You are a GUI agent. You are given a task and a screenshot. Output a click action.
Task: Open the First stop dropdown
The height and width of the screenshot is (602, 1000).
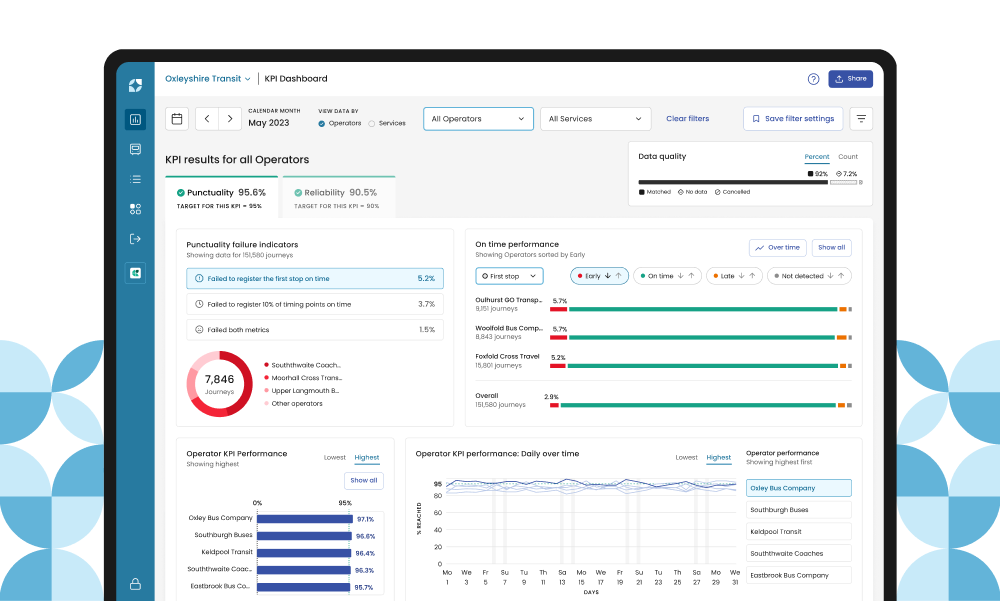point(510,276)
